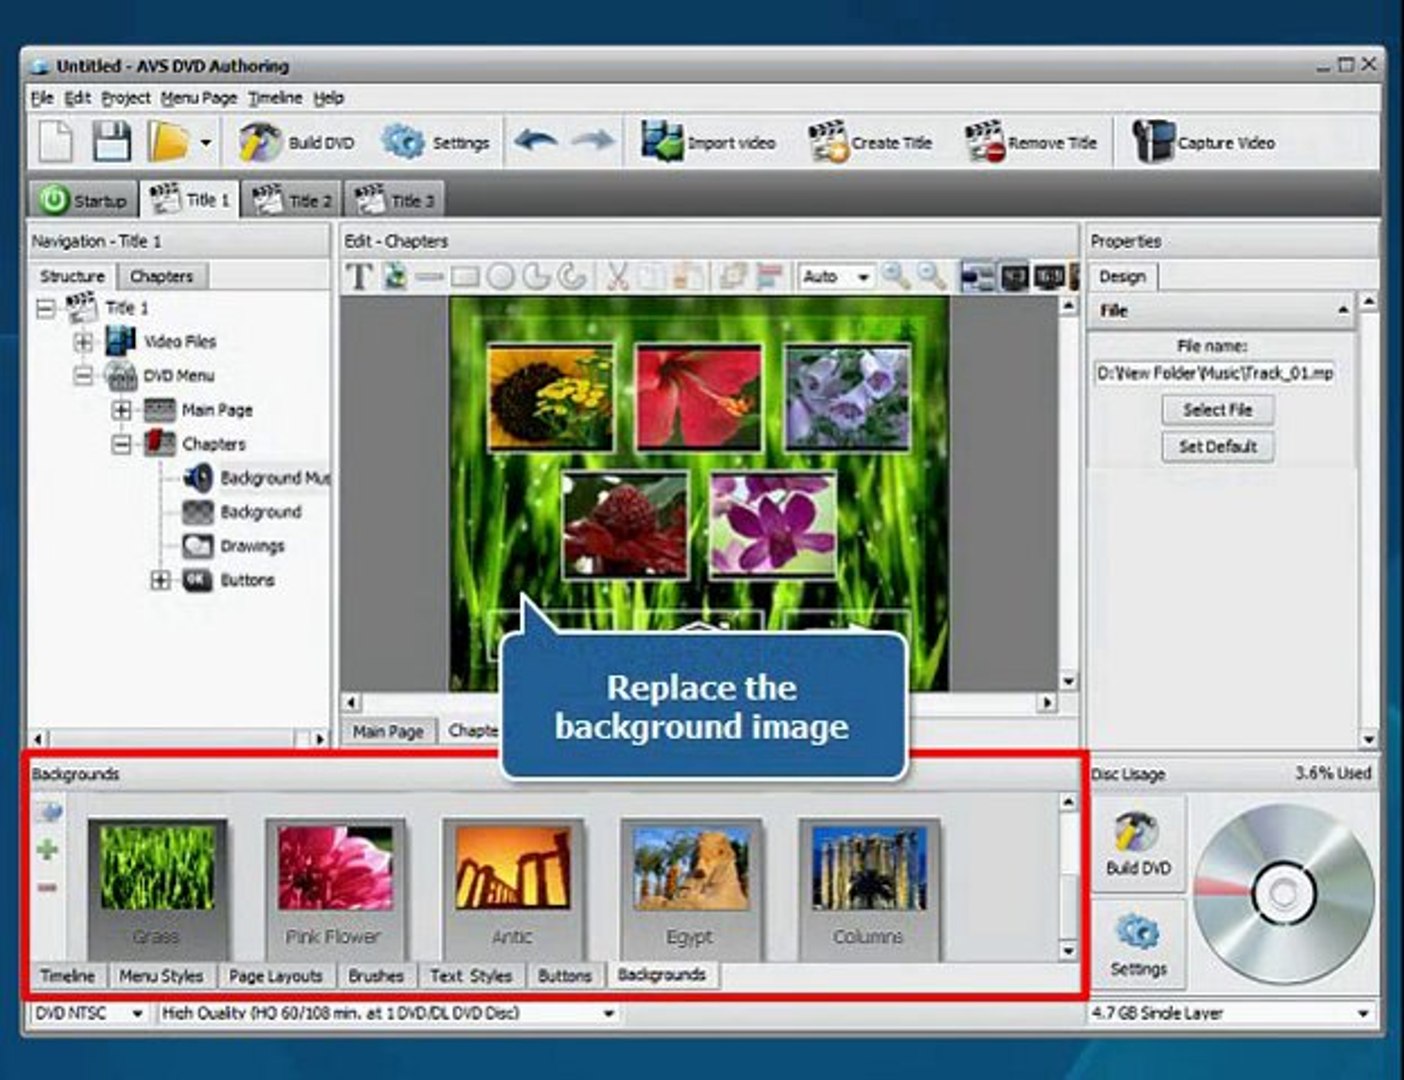
Task: Click Build DVD in the top toolbar
Action: click(x=296, y=142)
